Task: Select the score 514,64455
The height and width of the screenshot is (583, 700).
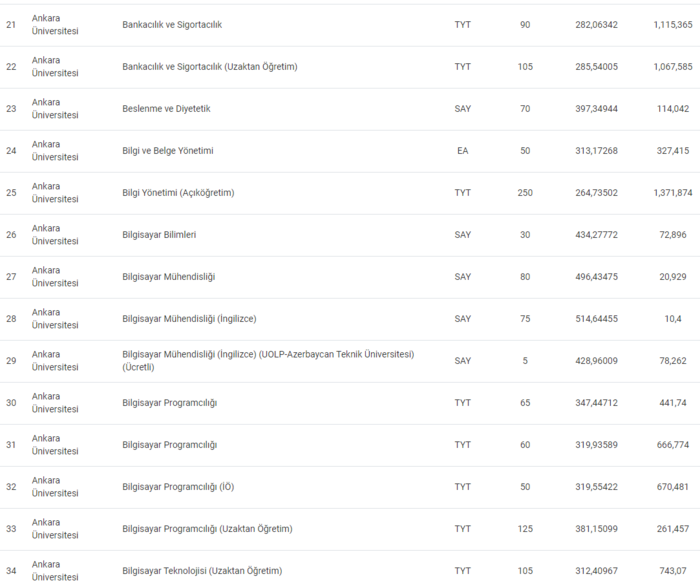Action: 596,319
